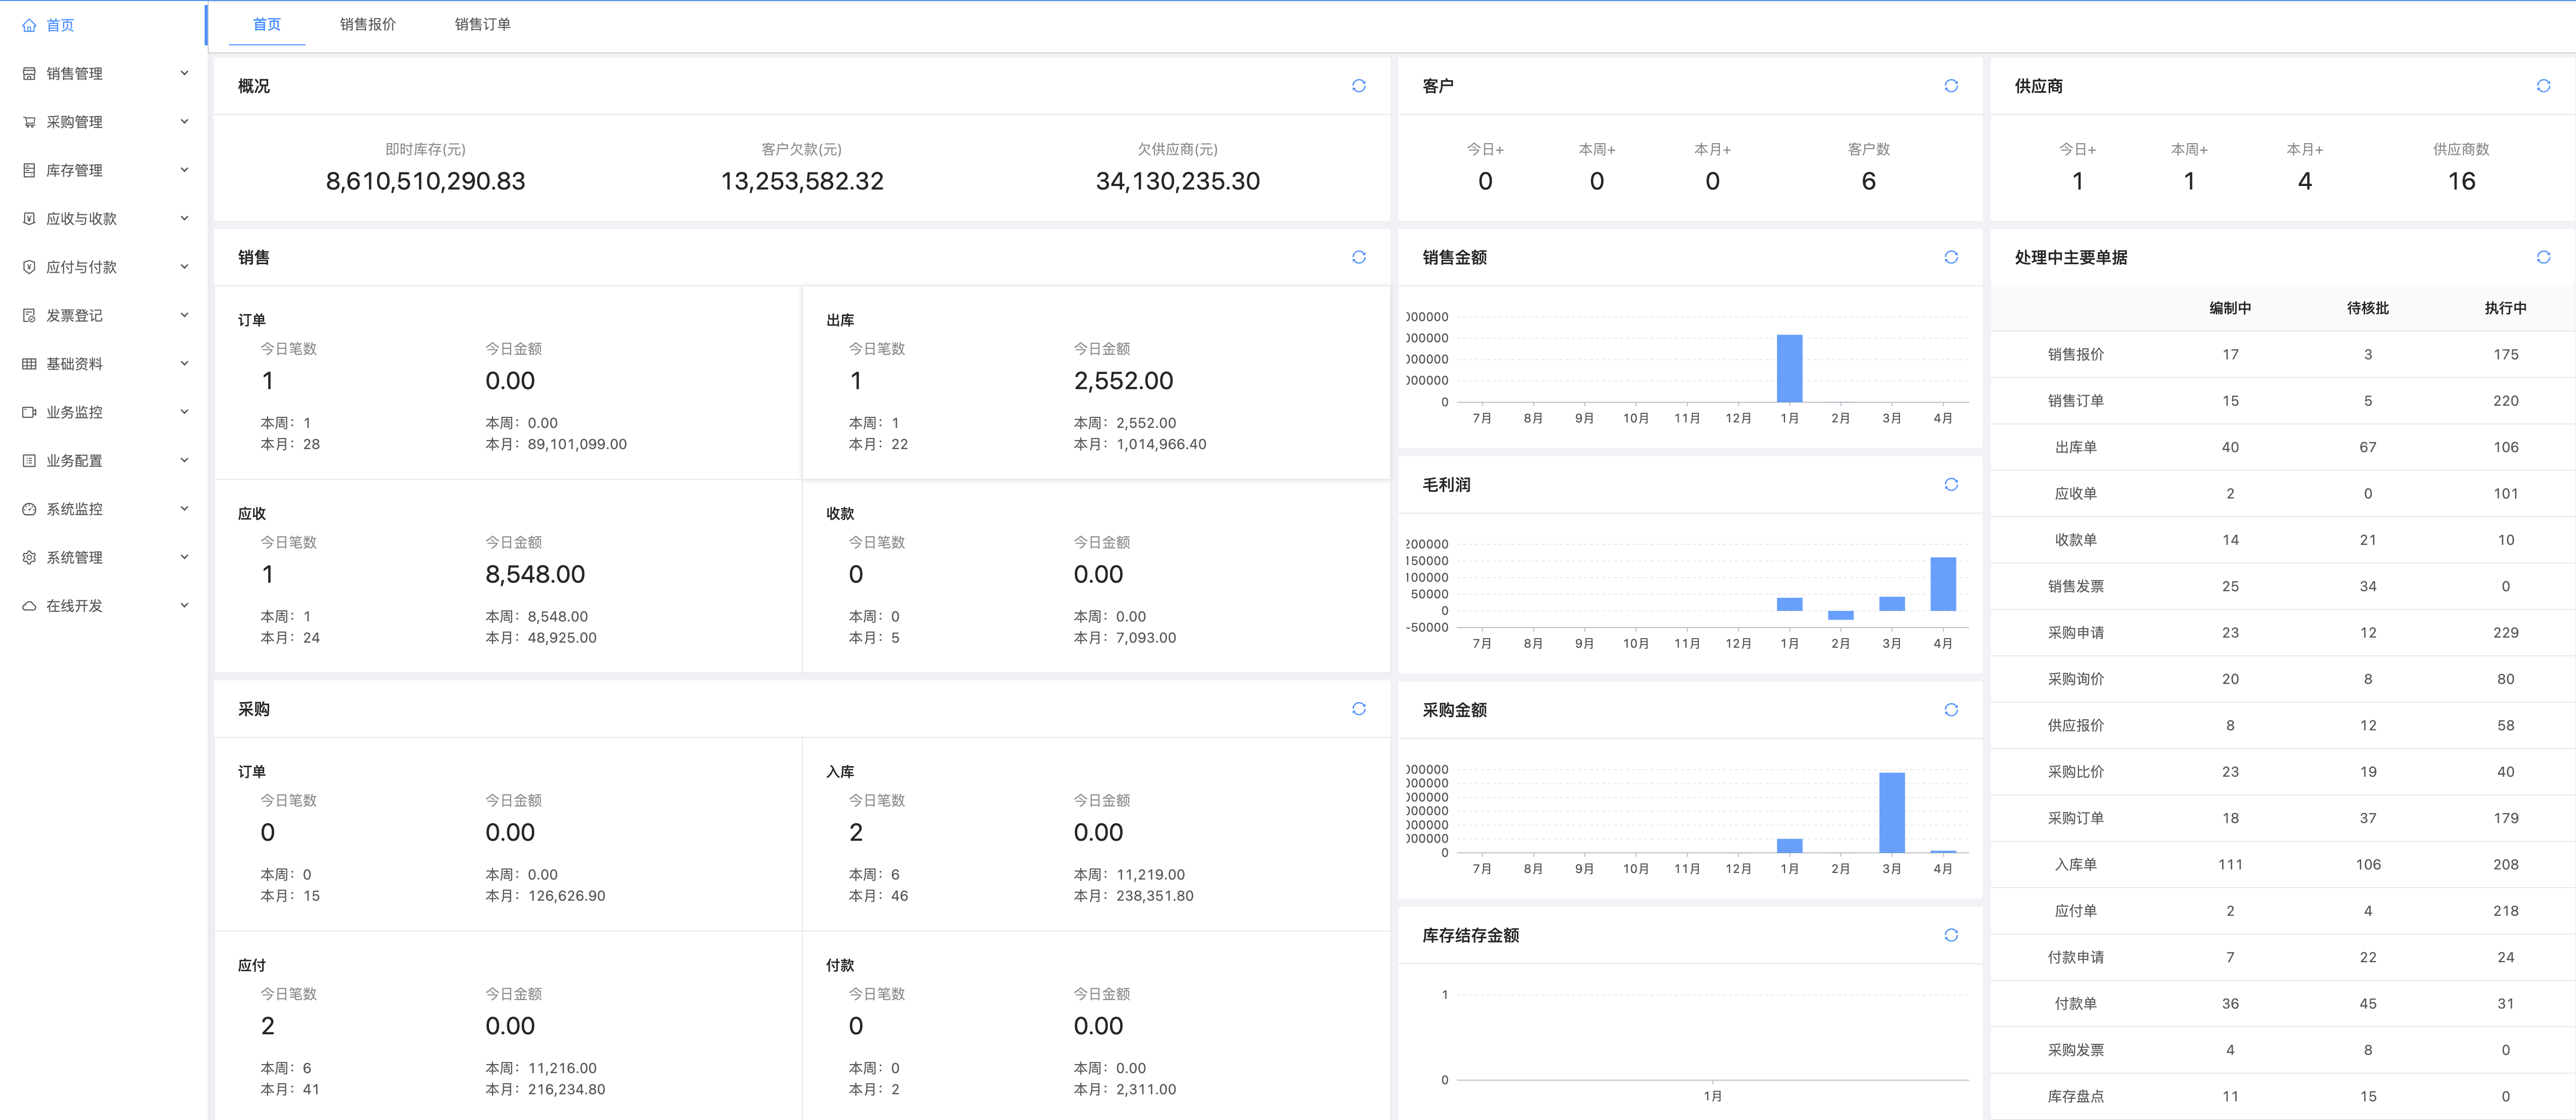Click the 基础资料 table icon
This screenshot has height=1120, width=2576.
coord(29,364)
